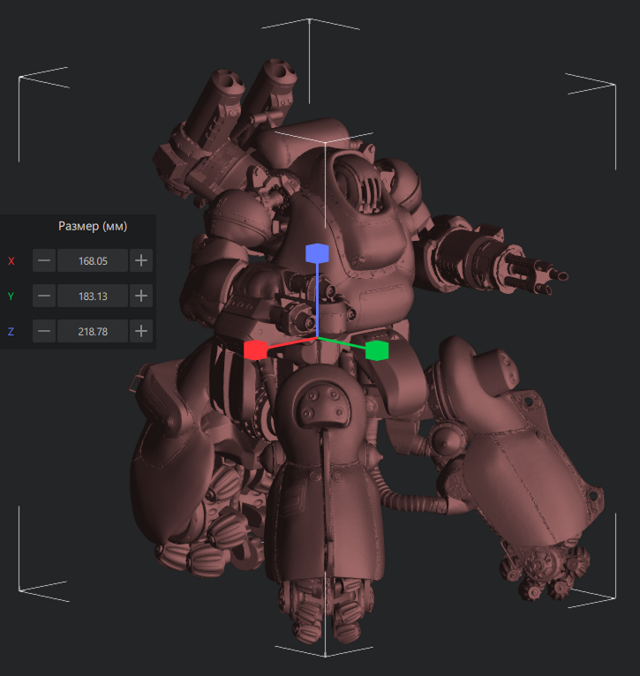The image size is (640, 676).
Task: Click the gizmo center where axes meet
Action: pos(316,340)
